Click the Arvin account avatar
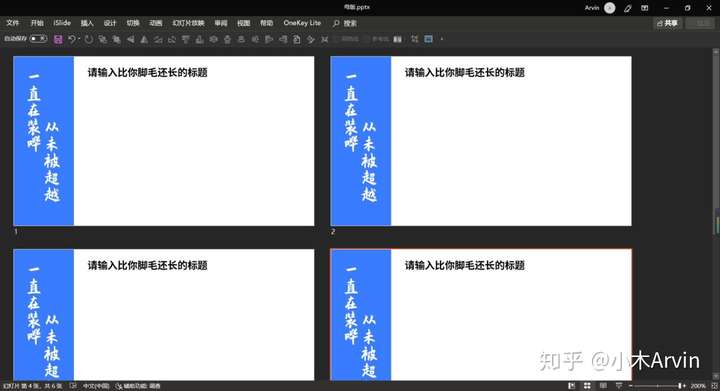The image size is (720, 391). (610, 8)
